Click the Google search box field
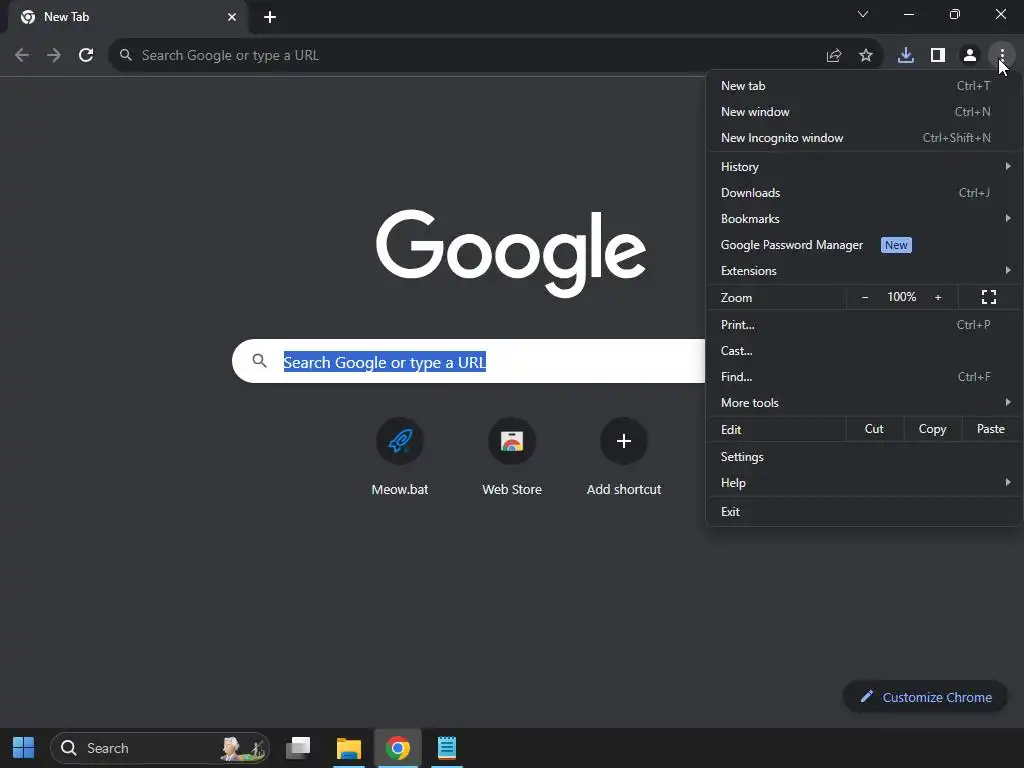 click(x=468, y=360)
